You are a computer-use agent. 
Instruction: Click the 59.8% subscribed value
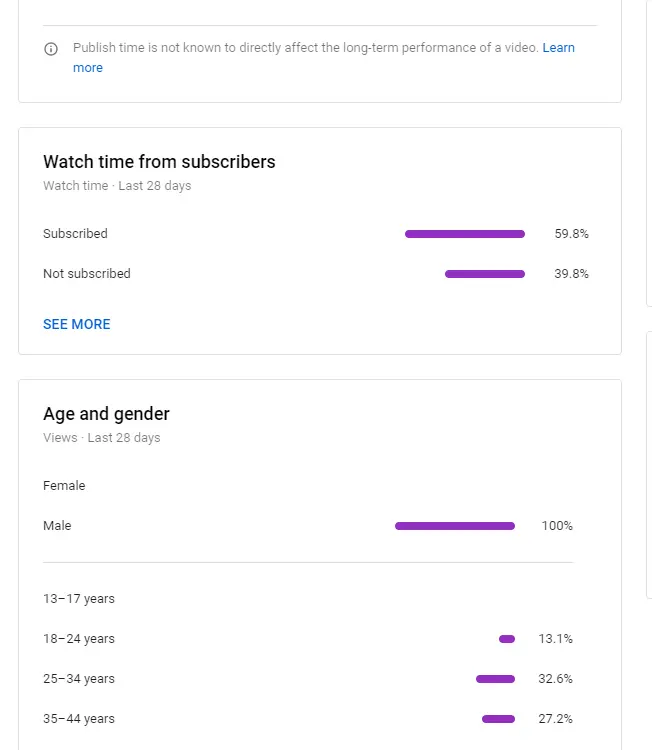click(571, 234)
